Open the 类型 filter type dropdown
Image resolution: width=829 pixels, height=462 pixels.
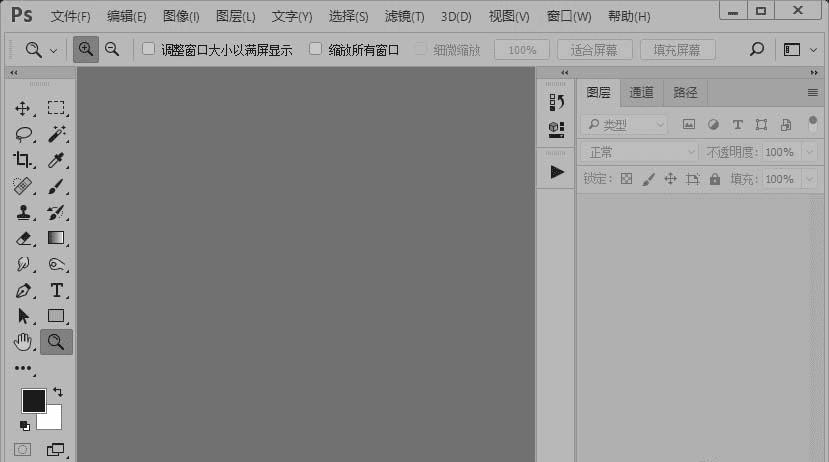point(624,125)
